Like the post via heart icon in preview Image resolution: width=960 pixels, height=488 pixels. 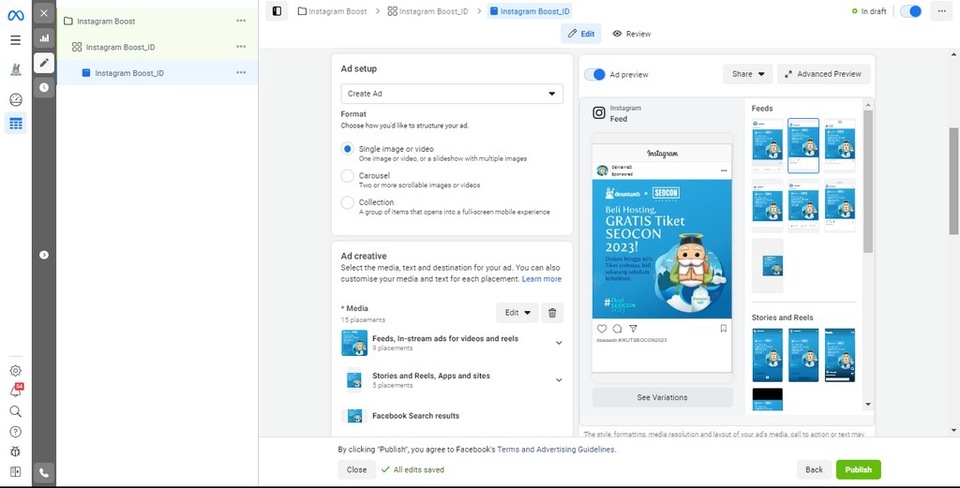(x=602, y=329)
